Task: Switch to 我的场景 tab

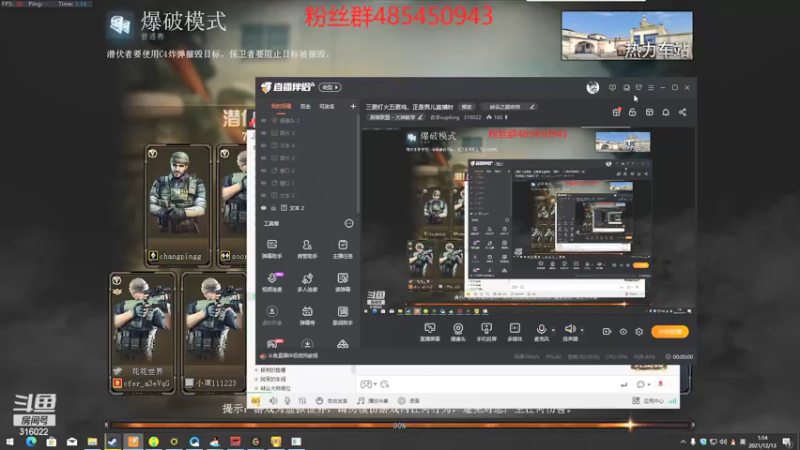Action: [x=281, y=107]
